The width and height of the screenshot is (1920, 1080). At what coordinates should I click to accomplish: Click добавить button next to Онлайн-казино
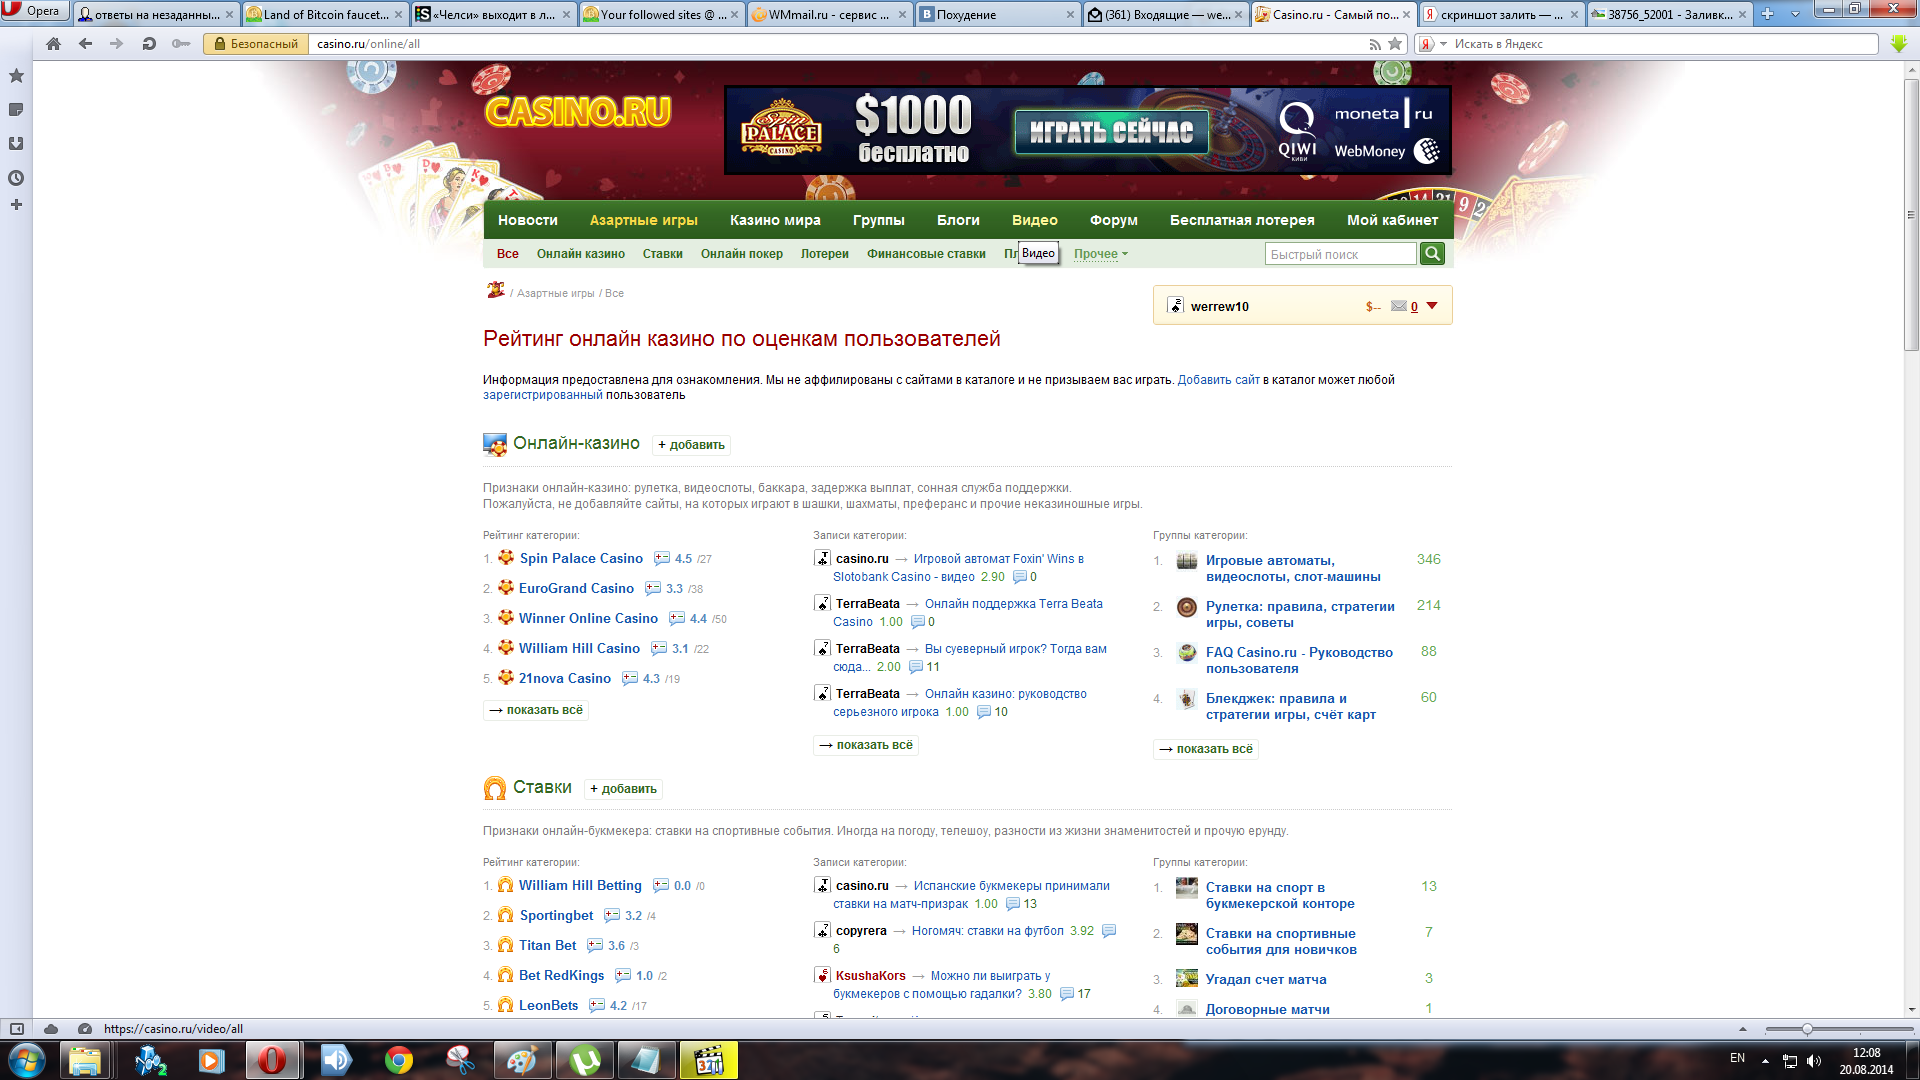pyautogui.click(x=691, y=445)
